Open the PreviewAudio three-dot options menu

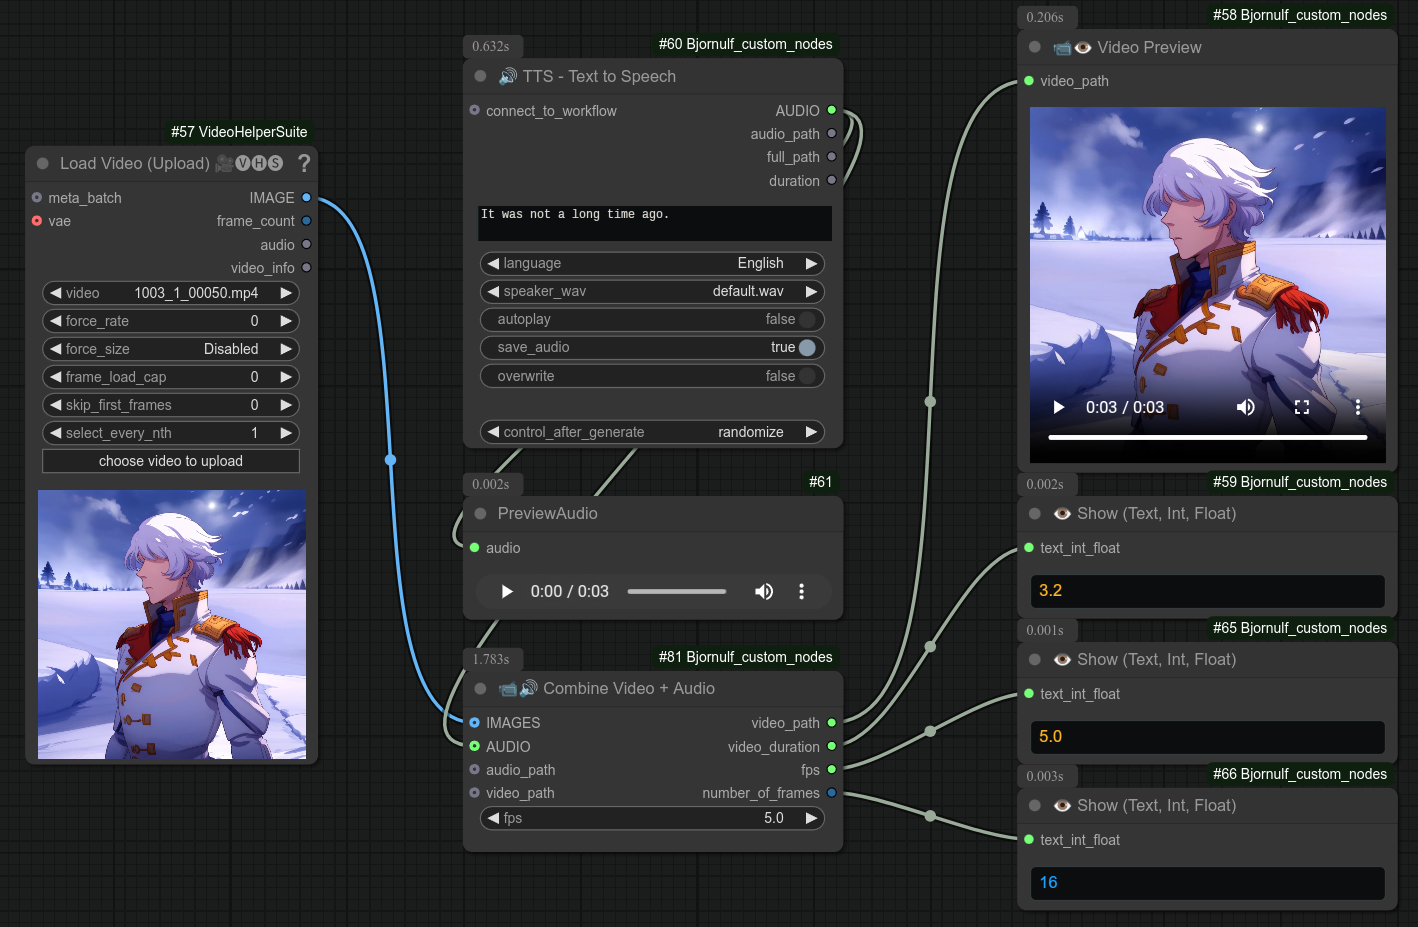[801, 591]
